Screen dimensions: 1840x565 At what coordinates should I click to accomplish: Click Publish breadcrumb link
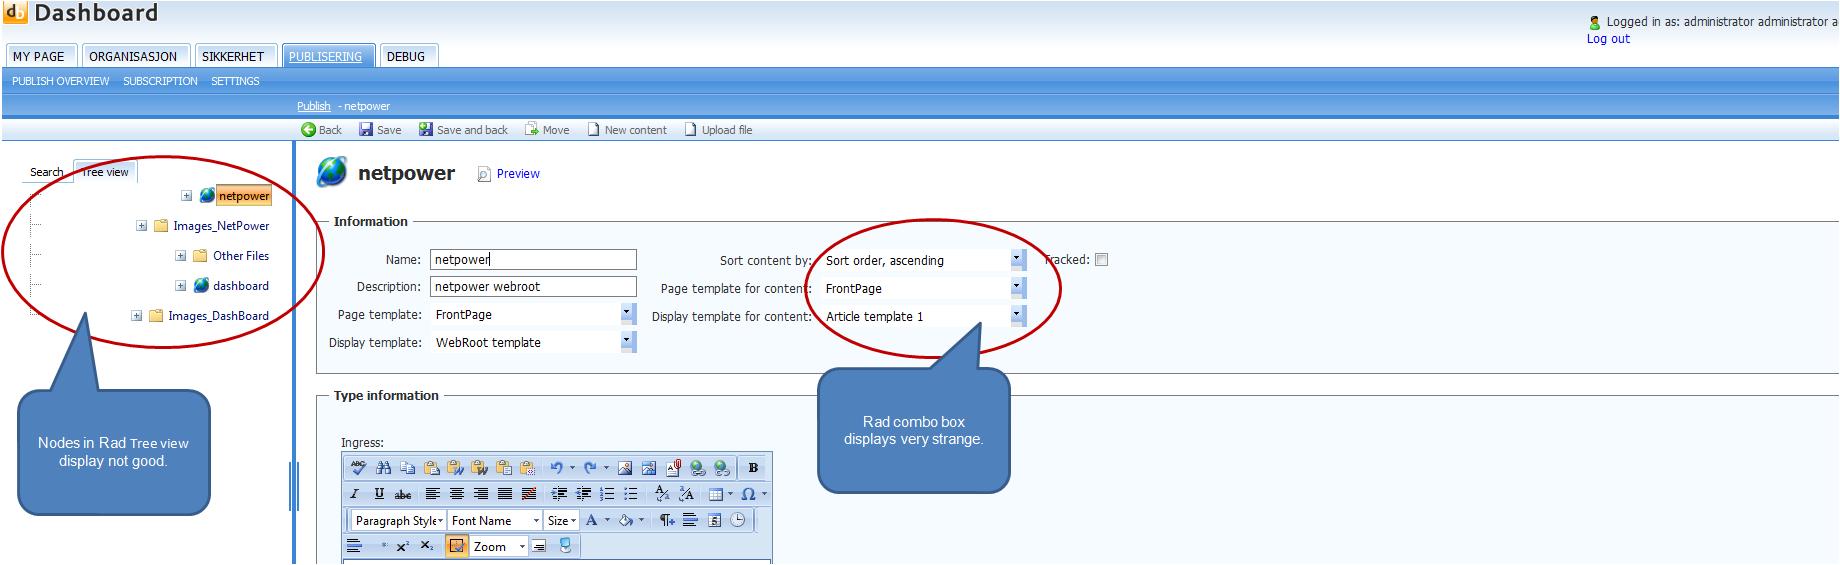point(313,106)
